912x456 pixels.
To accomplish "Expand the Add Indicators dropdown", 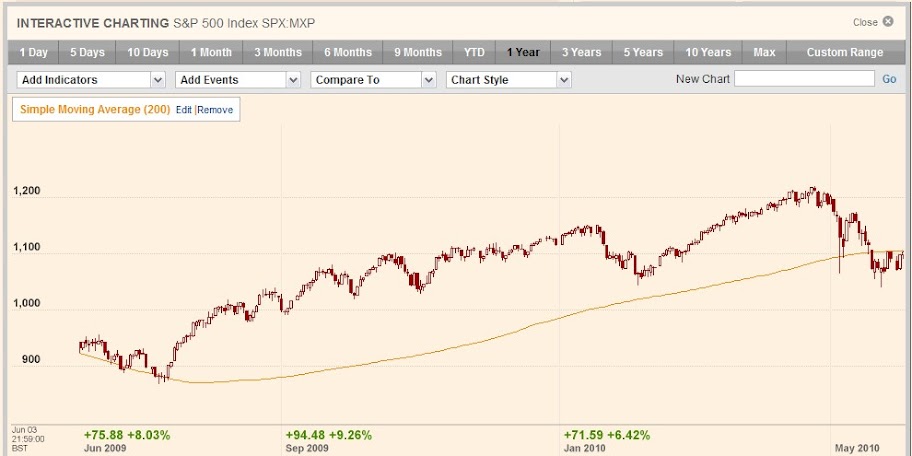I will coord(90,80).
